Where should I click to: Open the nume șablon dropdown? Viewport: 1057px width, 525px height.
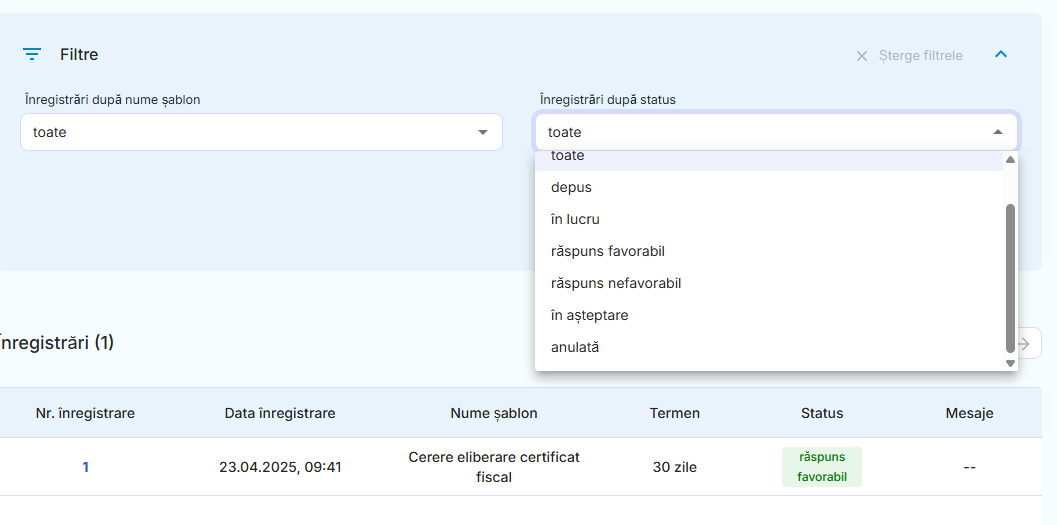click(x=261, y=132)
